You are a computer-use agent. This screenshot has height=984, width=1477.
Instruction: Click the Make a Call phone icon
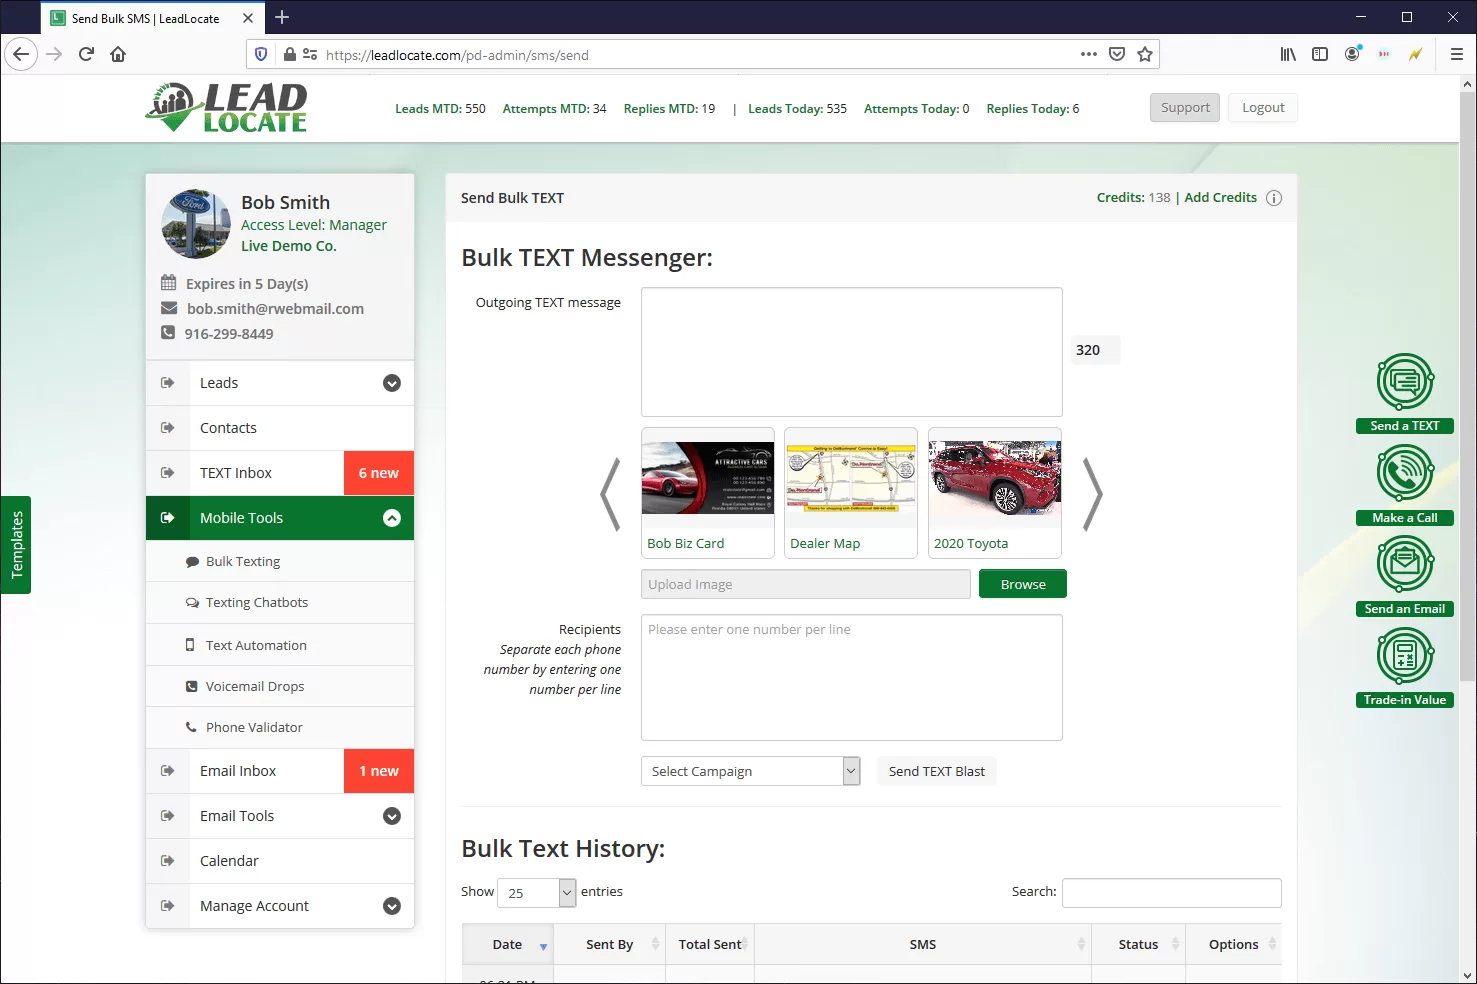tap(1405, 473)
